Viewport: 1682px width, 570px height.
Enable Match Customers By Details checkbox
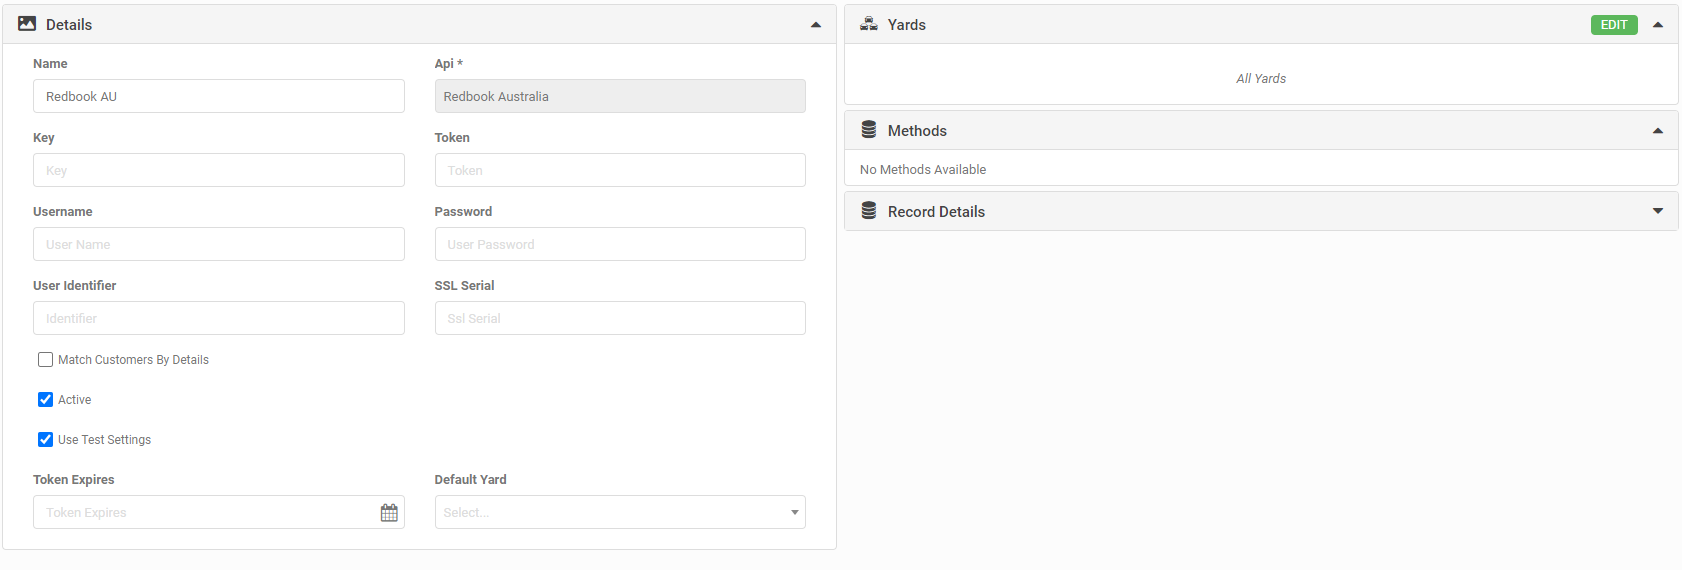pyautogui.click(x=46, y=360)
